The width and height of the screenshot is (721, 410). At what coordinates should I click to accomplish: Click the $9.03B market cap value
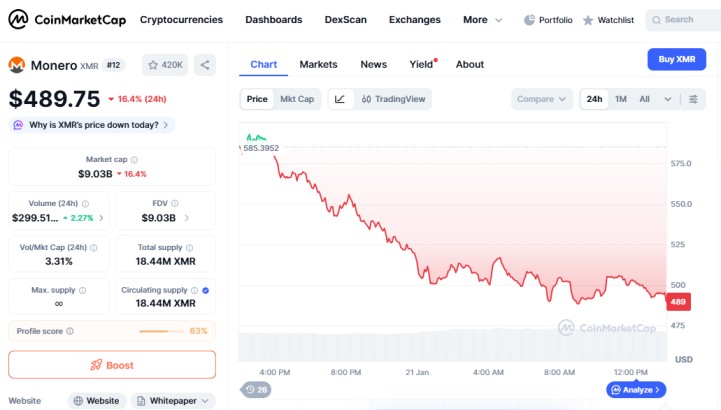pos(95,174)
